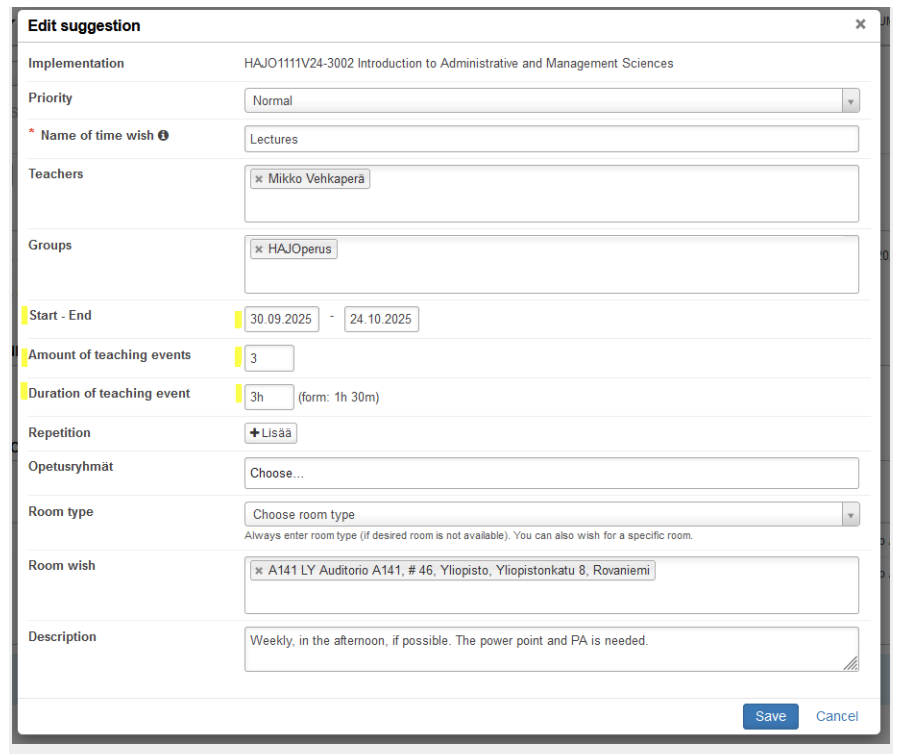Open the Opetusryhmät Choose selector
The height and width of the screenshot is (754, 899).
point(551,473)
